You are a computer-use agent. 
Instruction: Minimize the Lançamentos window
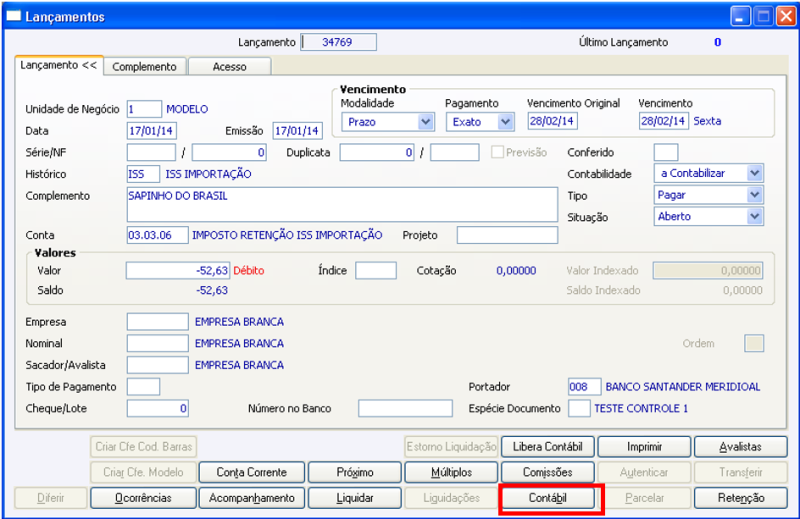(x=740, y=16)
